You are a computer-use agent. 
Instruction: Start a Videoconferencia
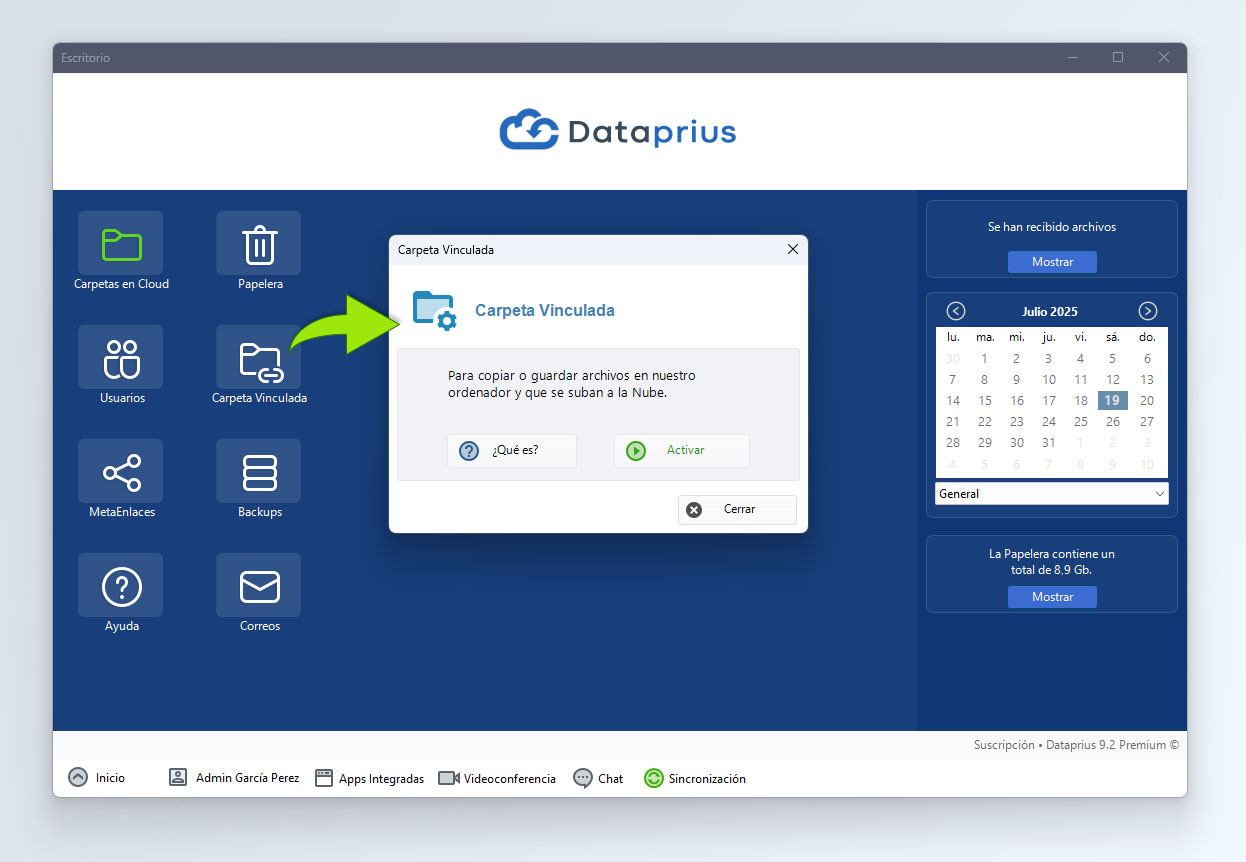(x=497, y=778)
